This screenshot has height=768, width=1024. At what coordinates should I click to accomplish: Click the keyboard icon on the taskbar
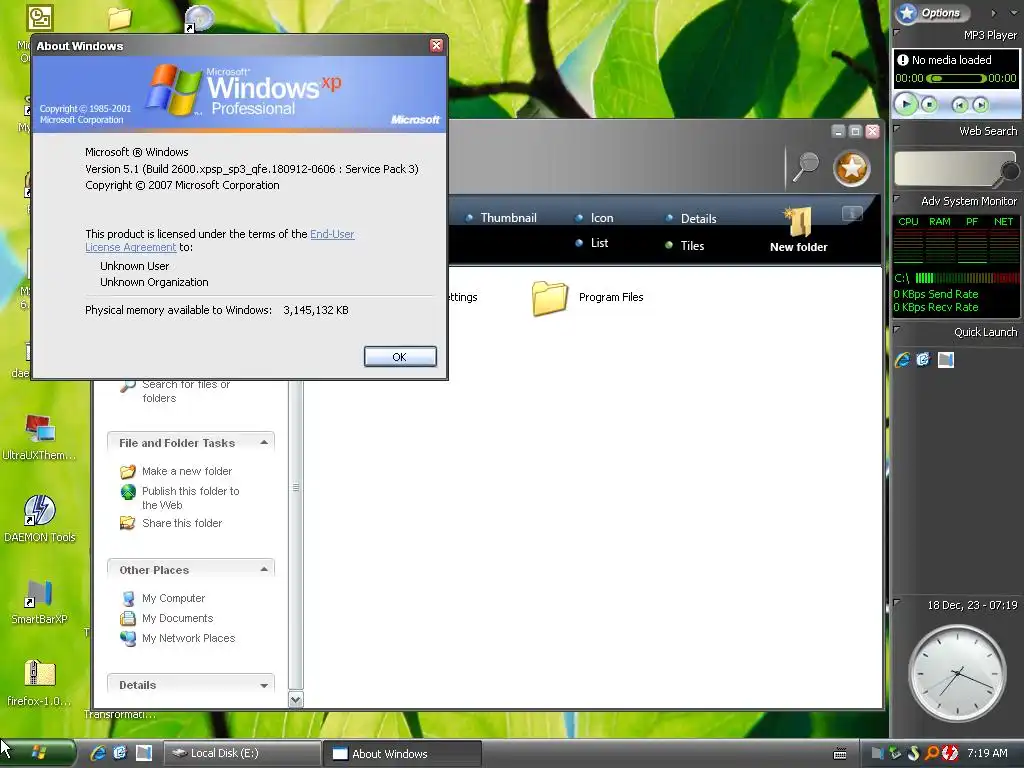pyautogui.click(x=840, y=754)
